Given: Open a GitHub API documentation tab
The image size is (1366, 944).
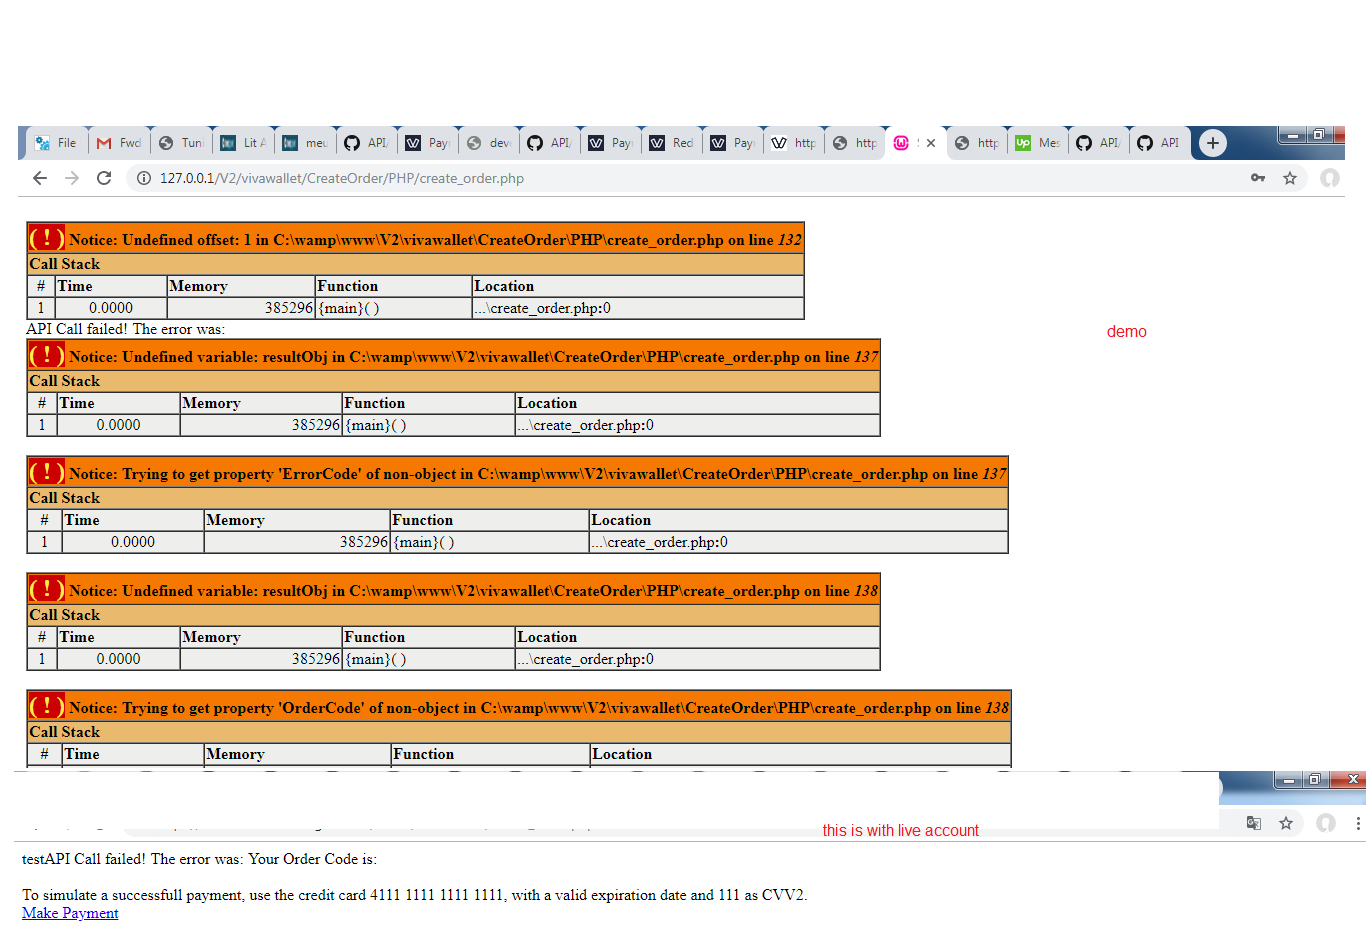Looking at the screenshot, I should click(366, 143).
